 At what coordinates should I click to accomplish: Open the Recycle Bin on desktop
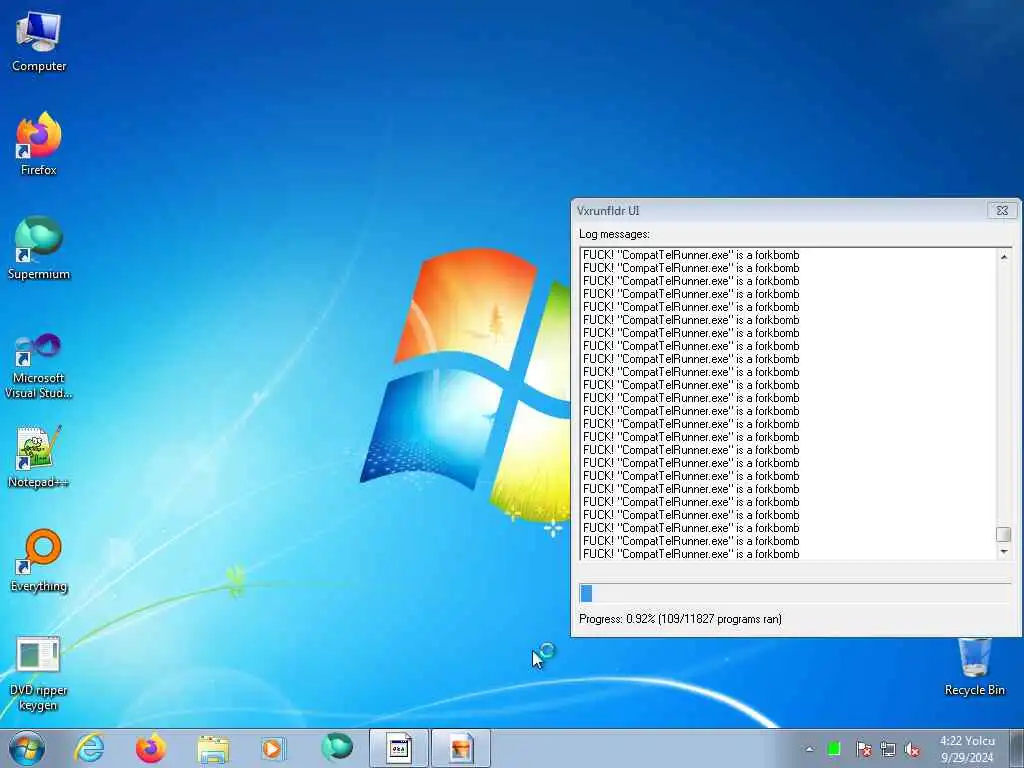(x=974, y=666)
